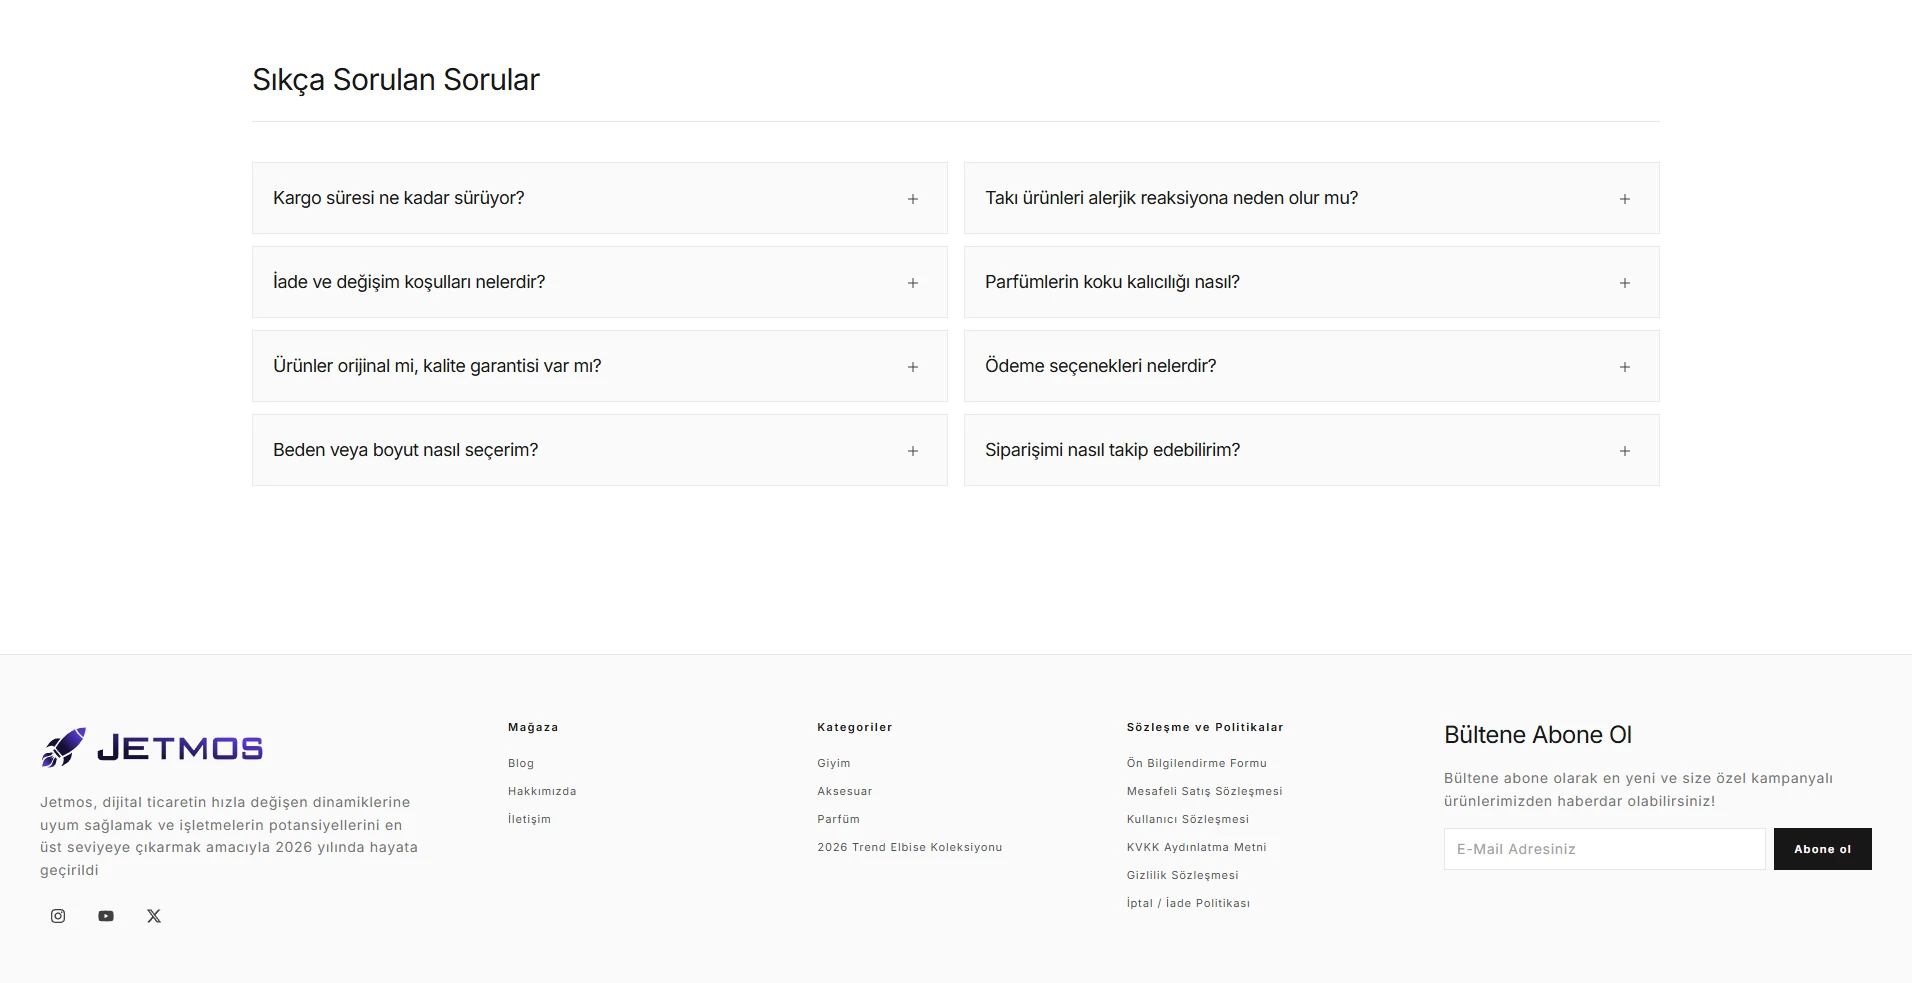Image resolution: width=1912 pixels, height=983 pixels.
Task: Open the İletişim footer link
Action: (529, 819)
